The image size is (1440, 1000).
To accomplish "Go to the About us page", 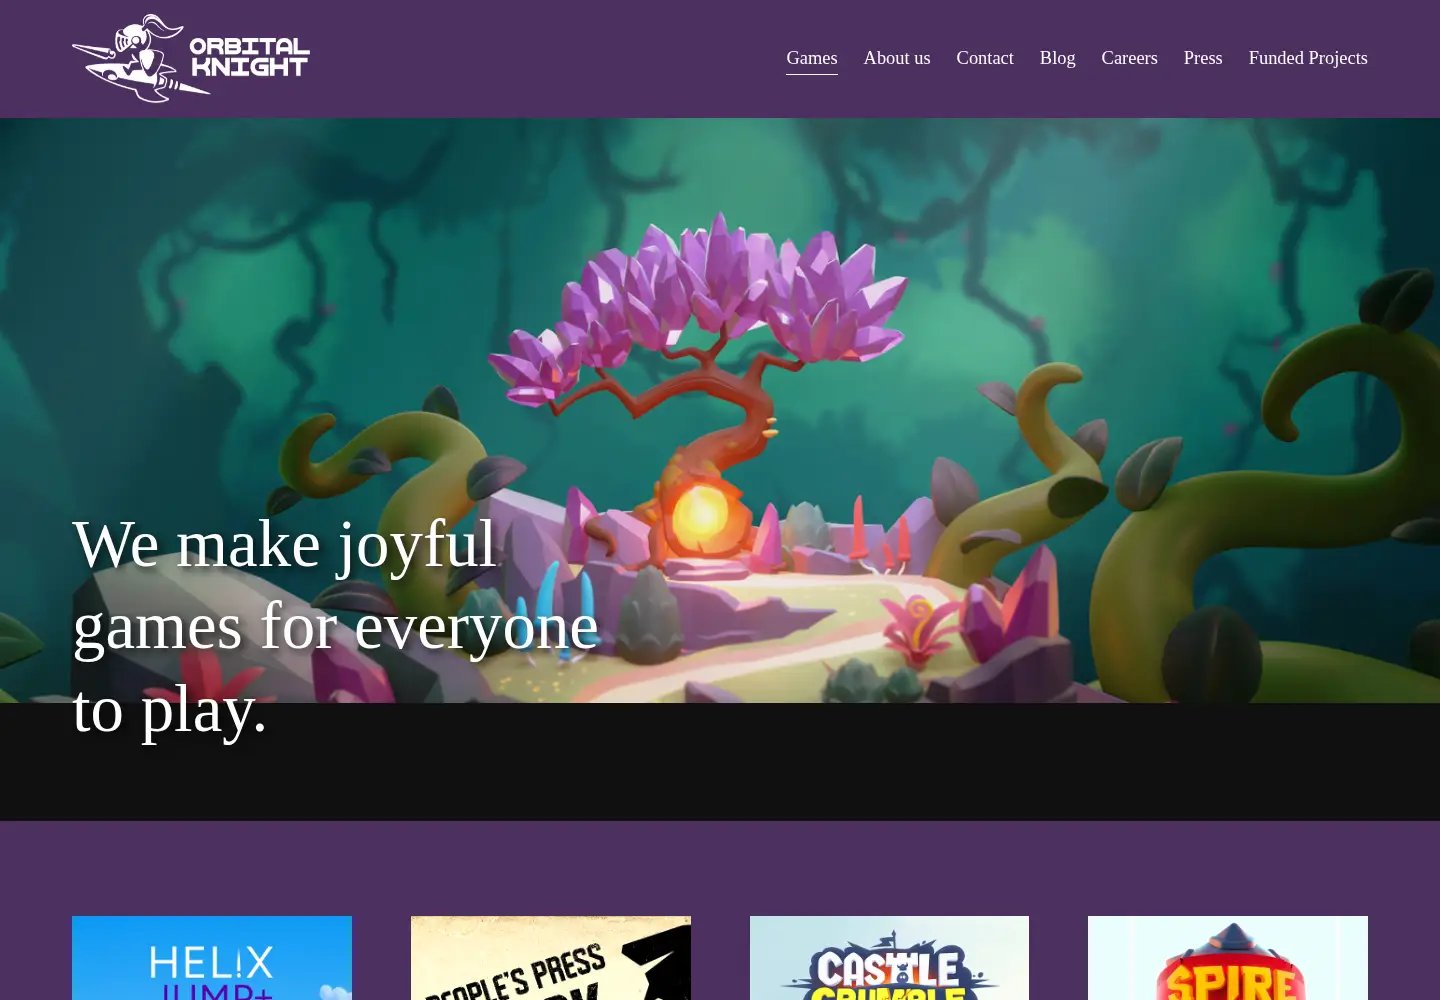I will point(897,58).
